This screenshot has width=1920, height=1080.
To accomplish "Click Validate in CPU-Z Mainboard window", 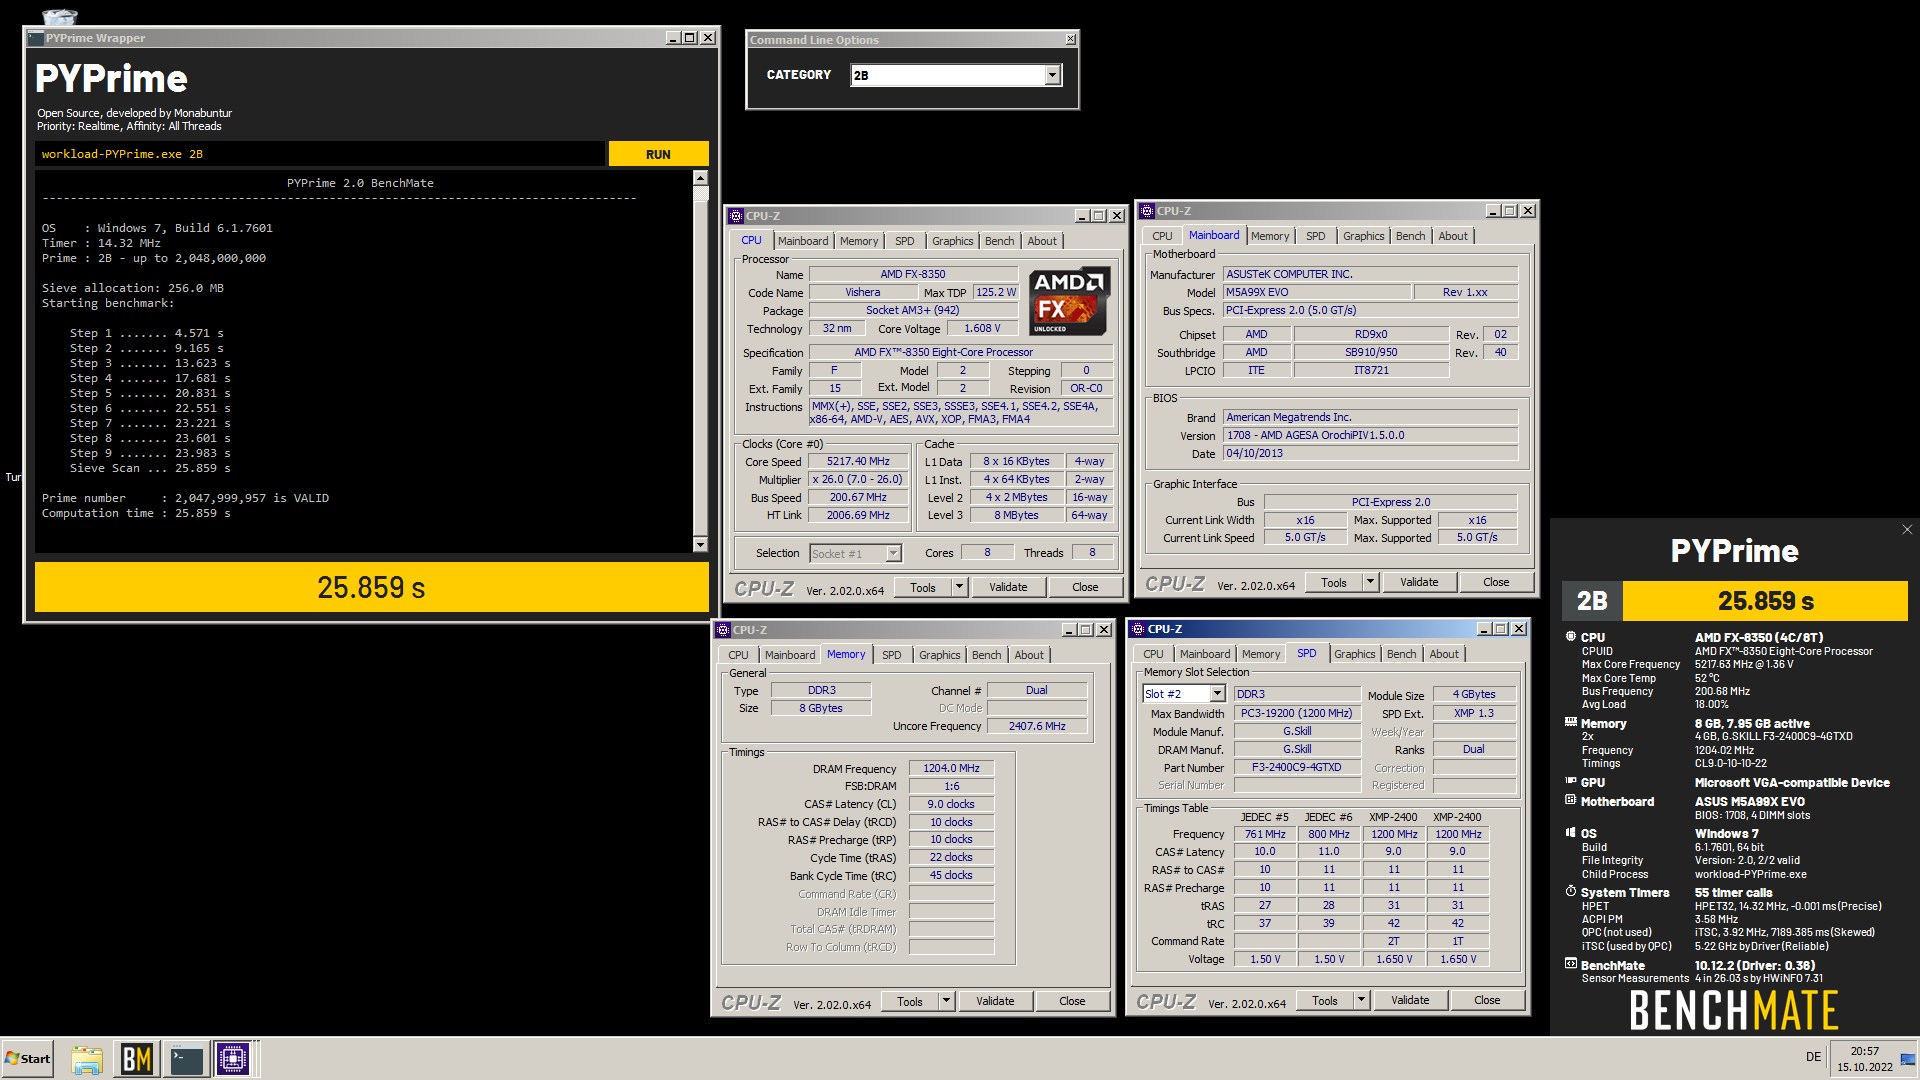I will point(1419,582).
